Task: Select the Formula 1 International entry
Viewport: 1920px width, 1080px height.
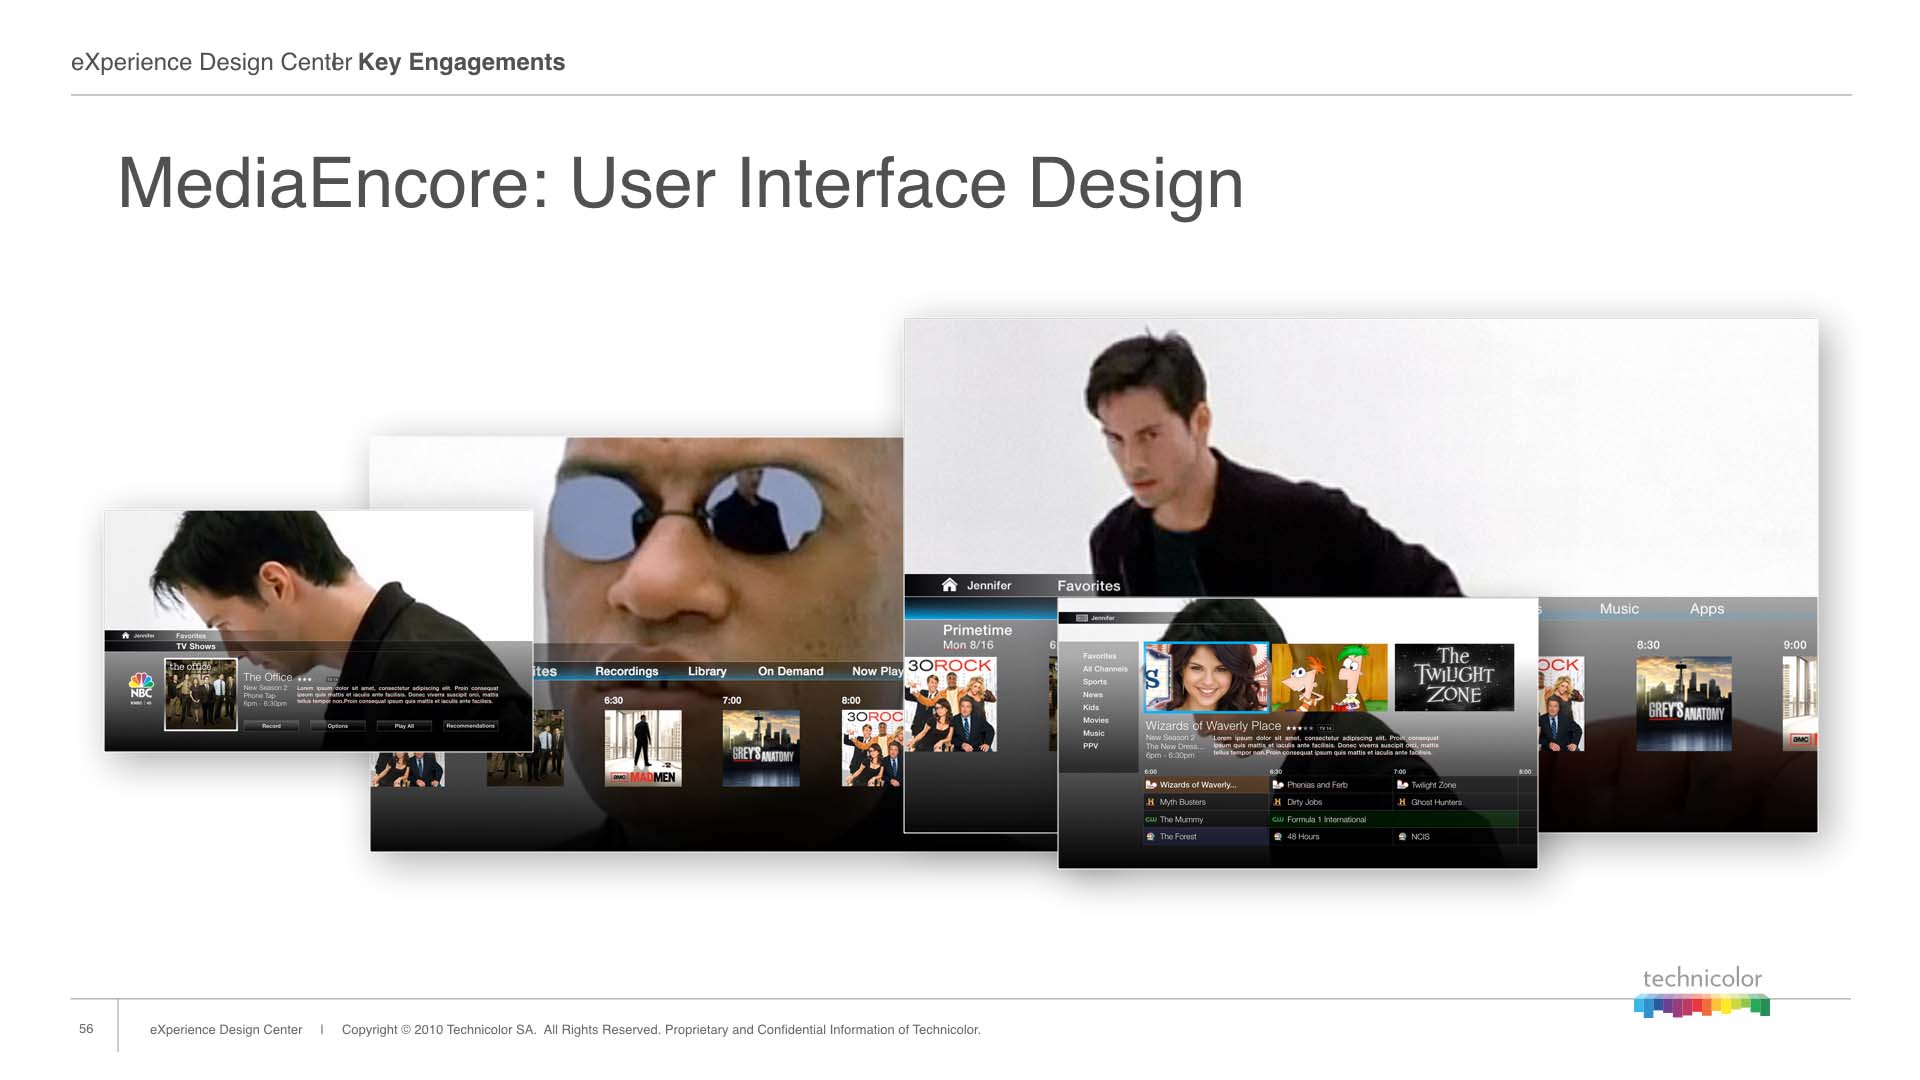Action: tap(1394, 819)
